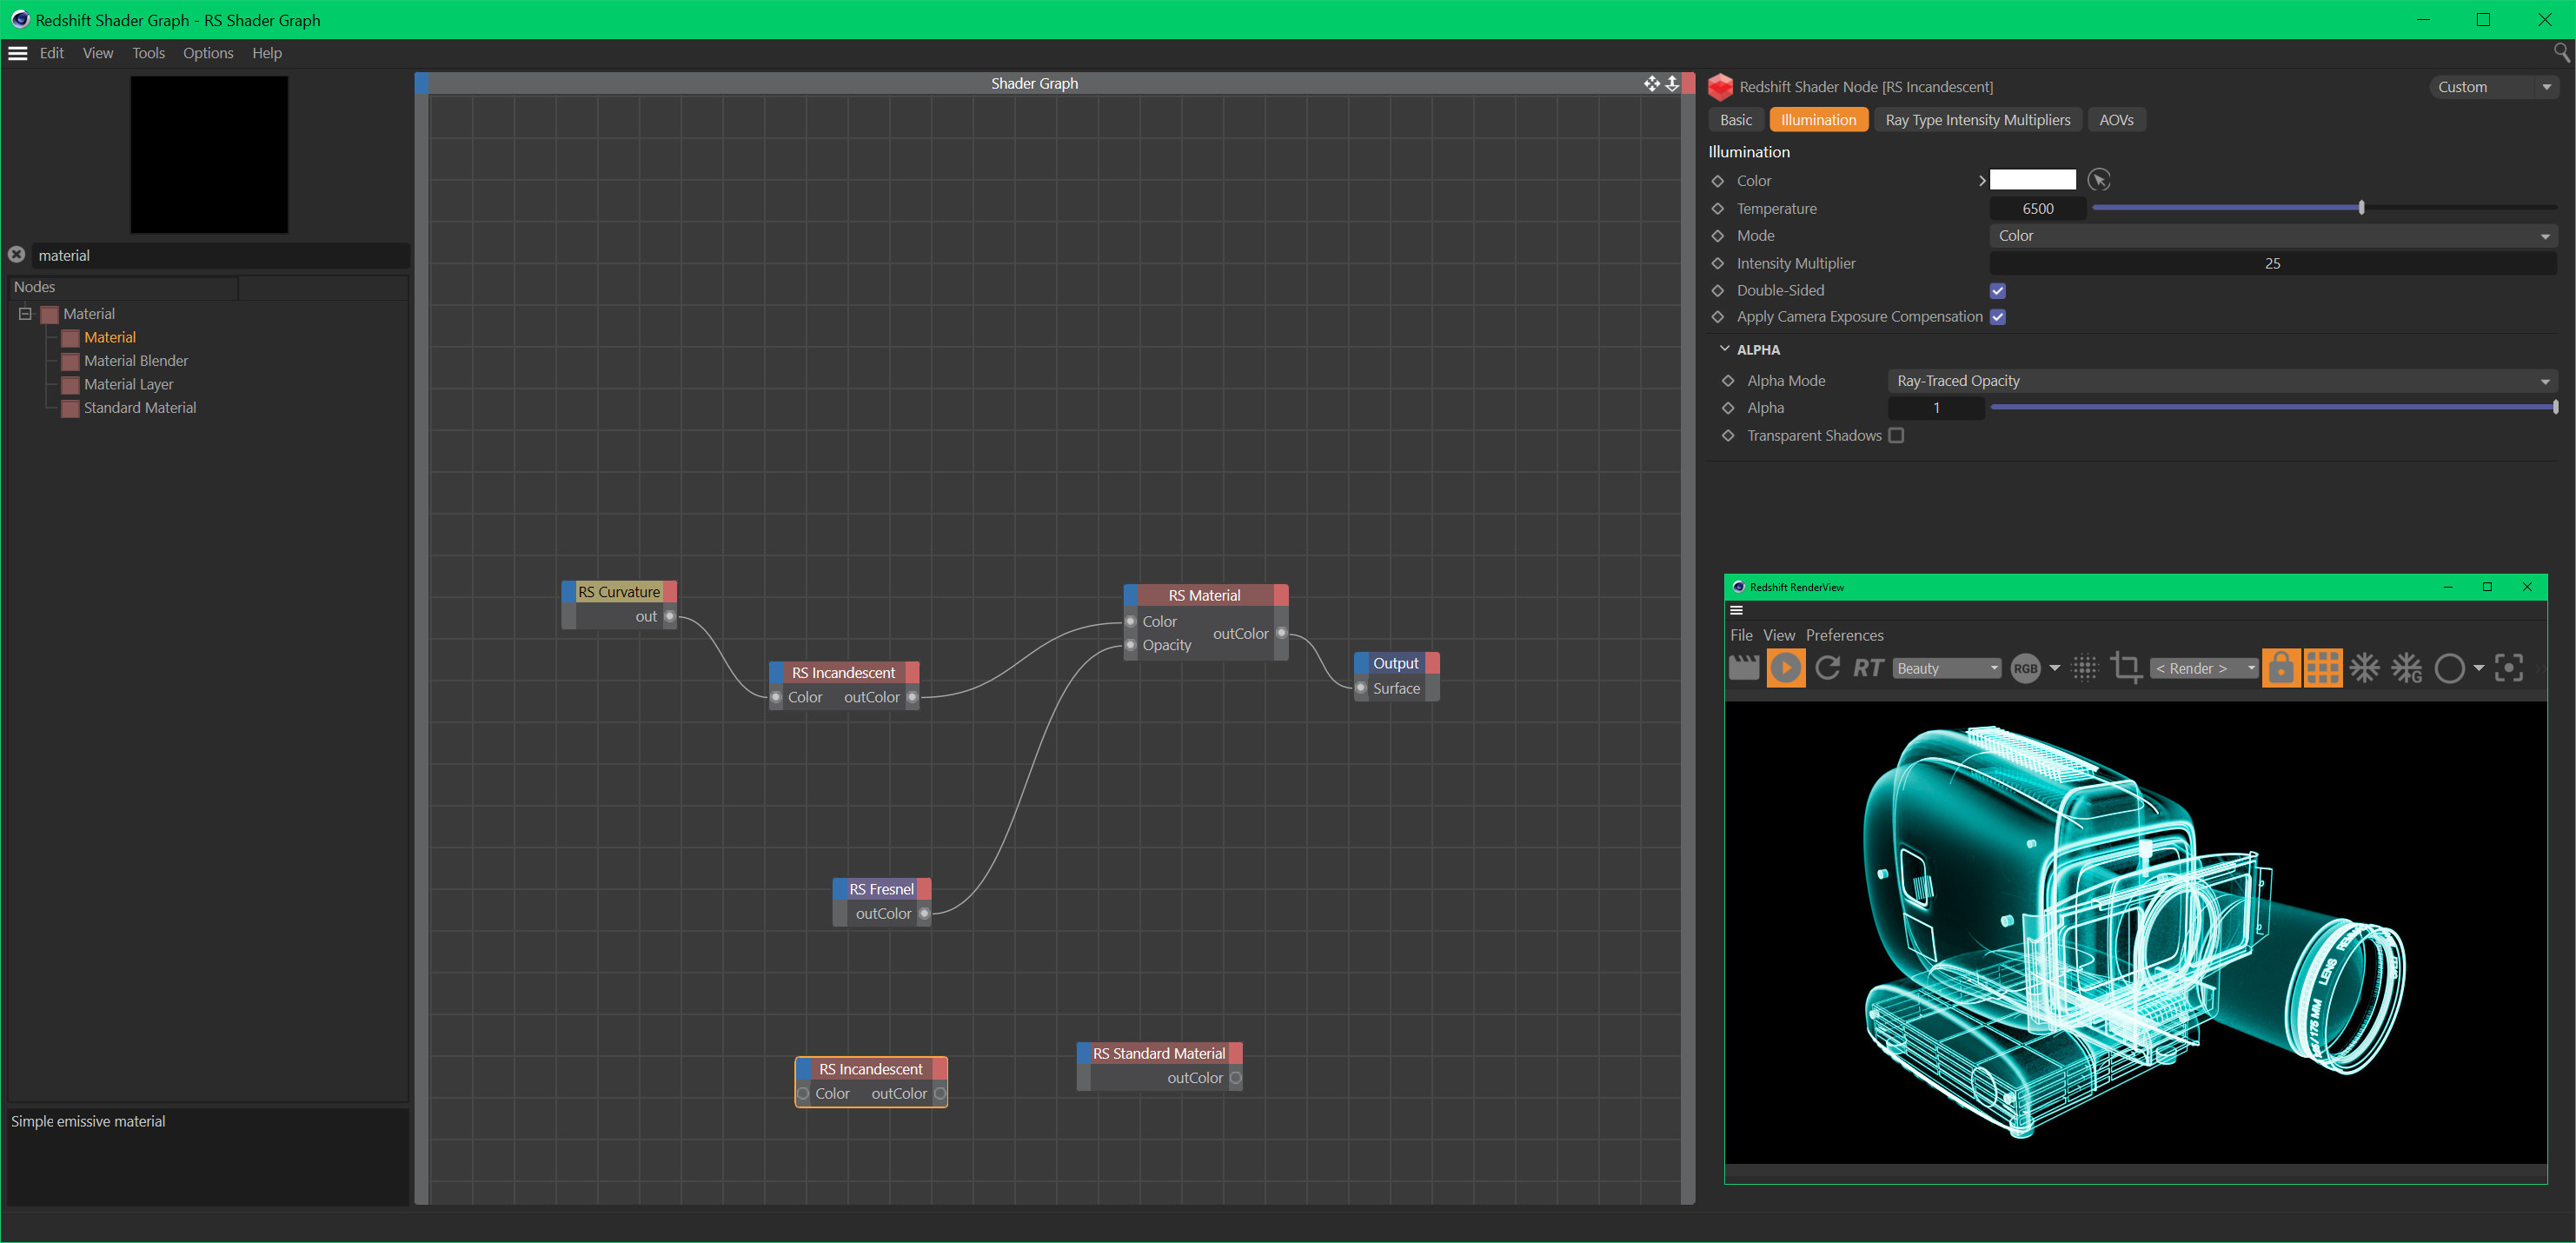2576x1243 pixels.
Task: Toggle the IPR play button in RenderView
Action: pyautogui.click(x=1786, y=668)
